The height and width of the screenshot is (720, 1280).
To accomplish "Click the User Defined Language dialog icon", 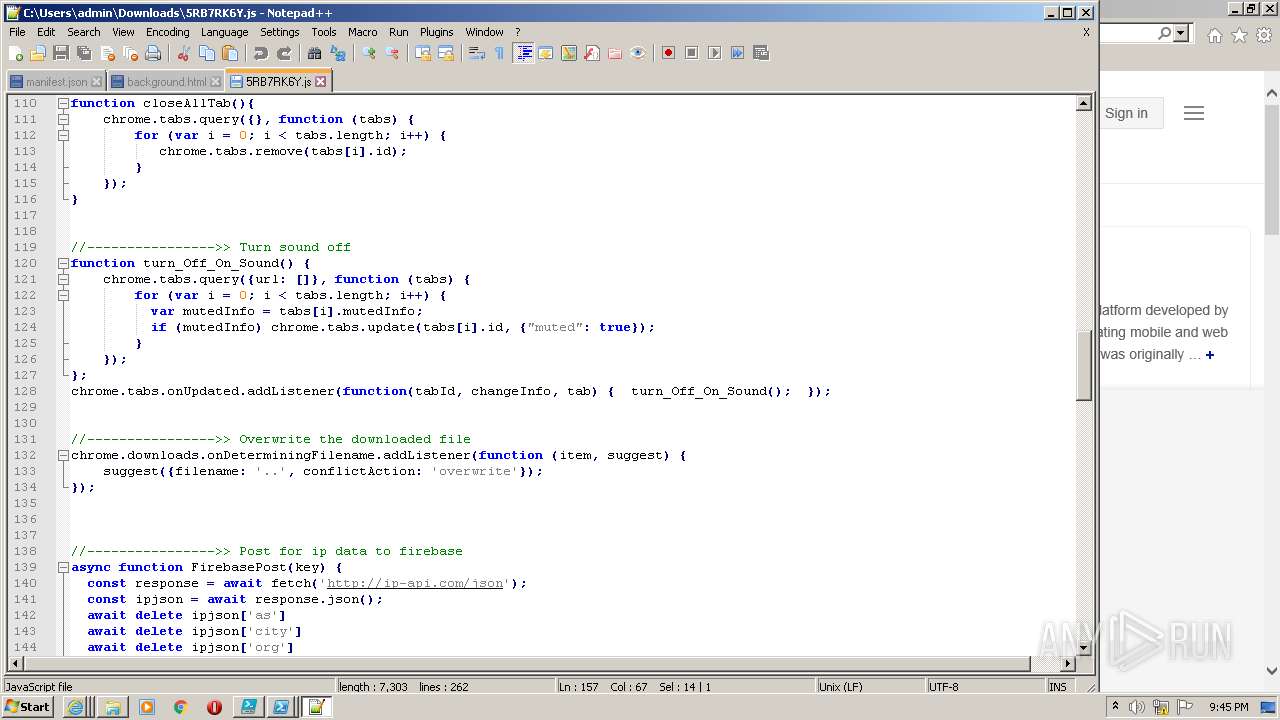I will (546, 53).
